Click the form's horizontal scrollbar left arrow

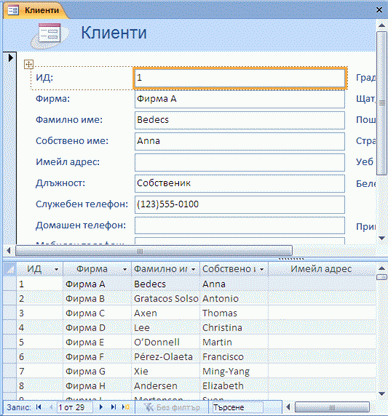9,251
